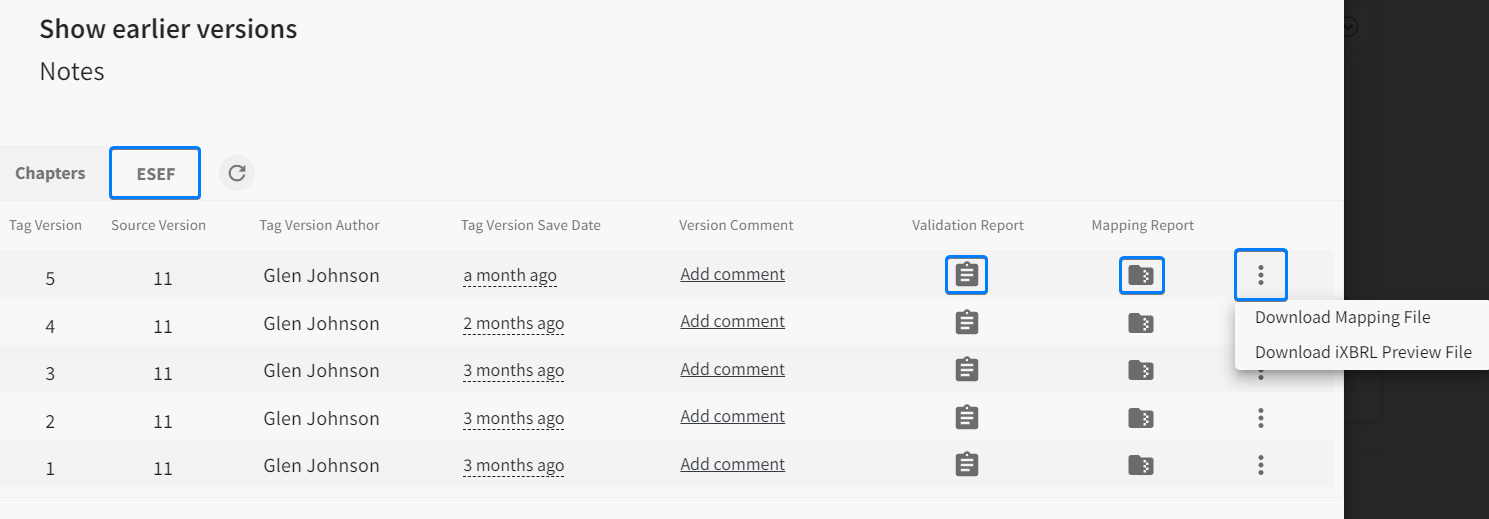Click Glen Johnson in tag version 1 row
The width and height of the screenshot is (1489, 519).
coord(321,465)
